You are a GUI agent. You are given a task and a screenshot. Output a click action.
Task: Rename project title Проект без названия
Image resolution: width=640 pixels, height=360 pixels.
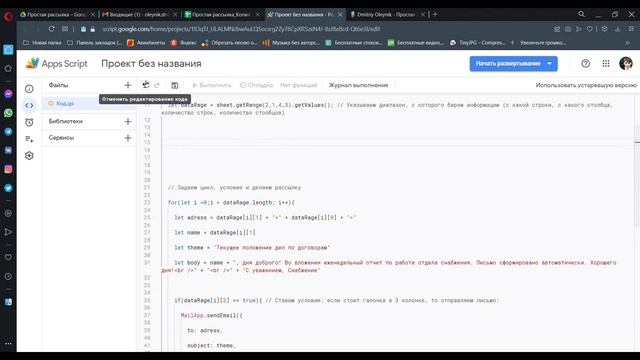pos(151,64)
